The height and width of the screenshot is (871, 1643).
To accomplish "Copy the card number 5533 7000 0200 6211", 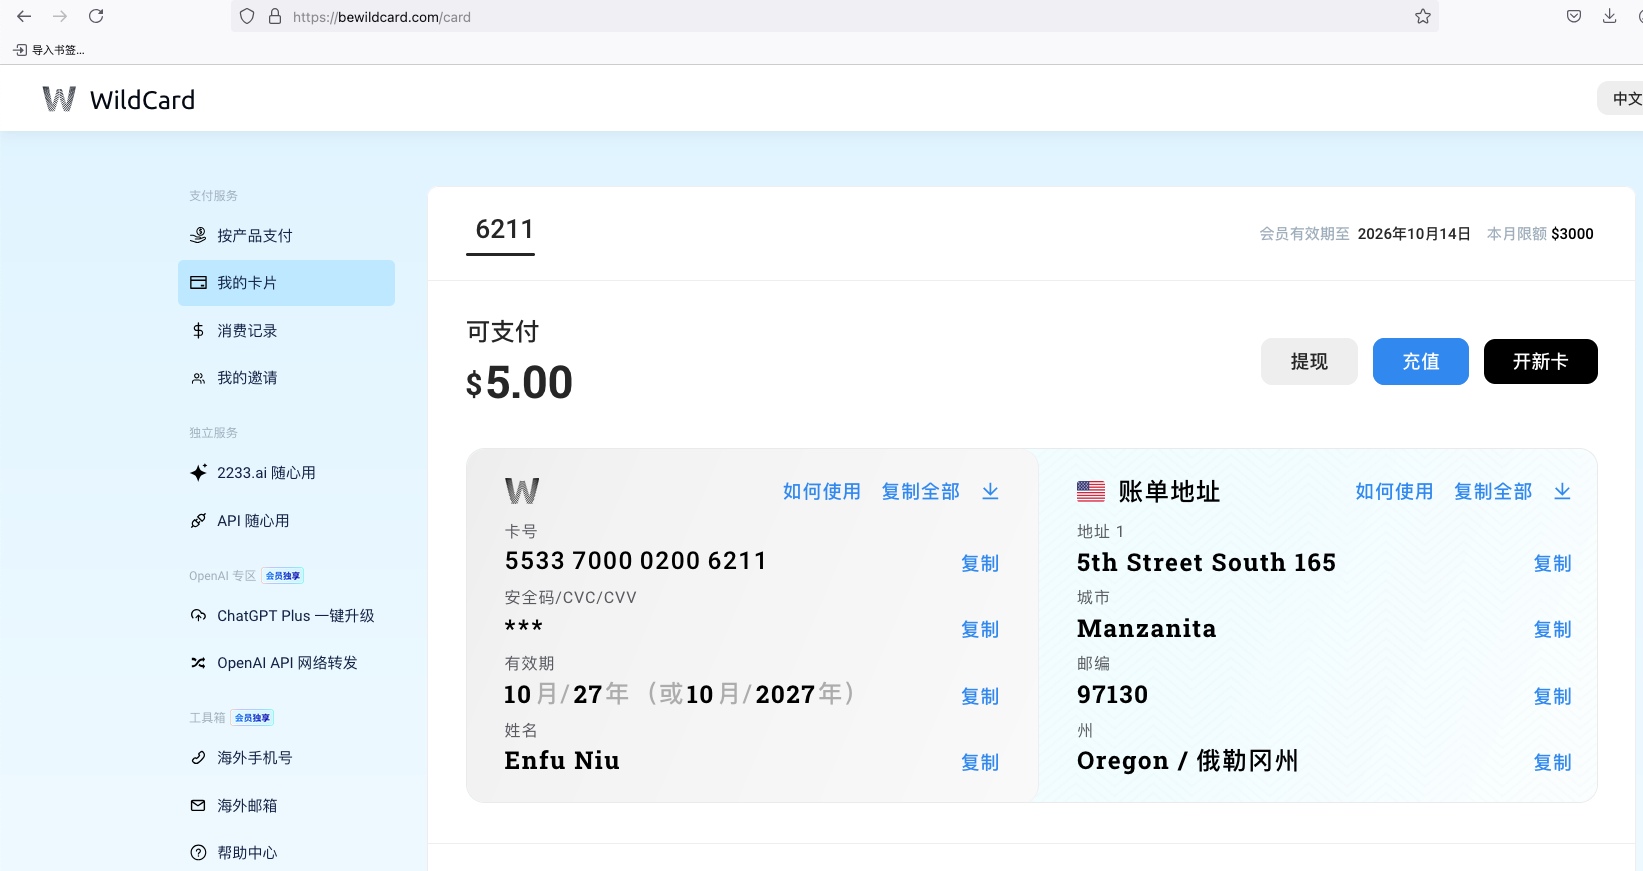I will (x=979, y=563).
